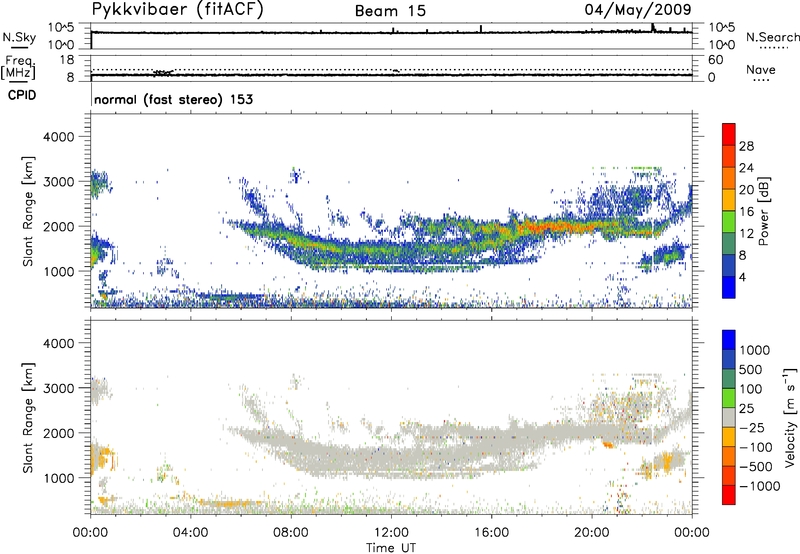
Task: Select the '20' label on the Power colorbar
Action: click(x=746, y=190)
